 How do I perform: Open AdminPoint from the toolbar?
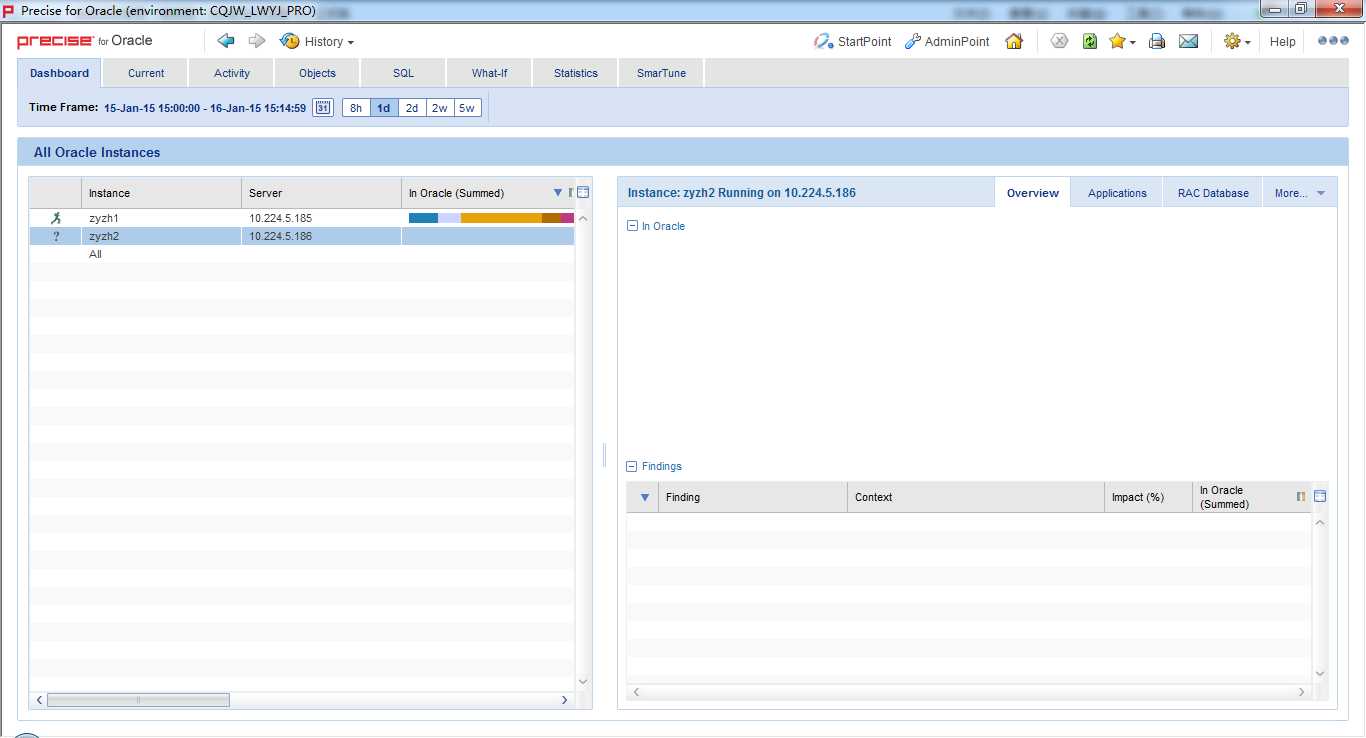(947, 41)
